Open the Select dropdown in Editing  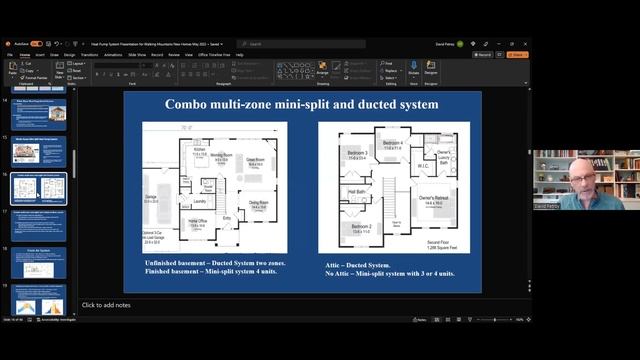(x=389, y=78)
